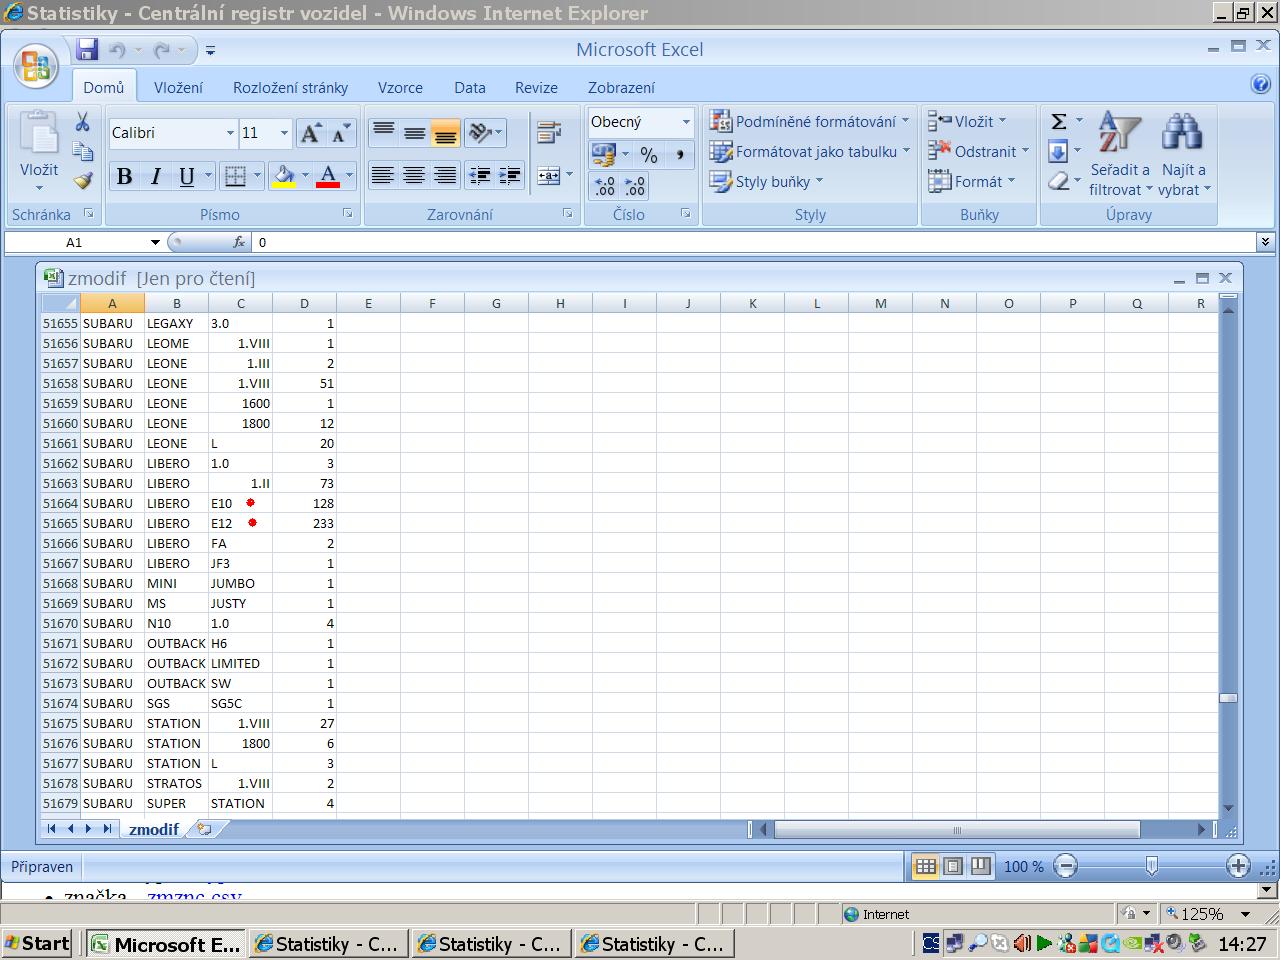The height and width of the screenshot is (960, 1280).
Task: Insert a new worksheet tab
Action: (x=205, y=829)
